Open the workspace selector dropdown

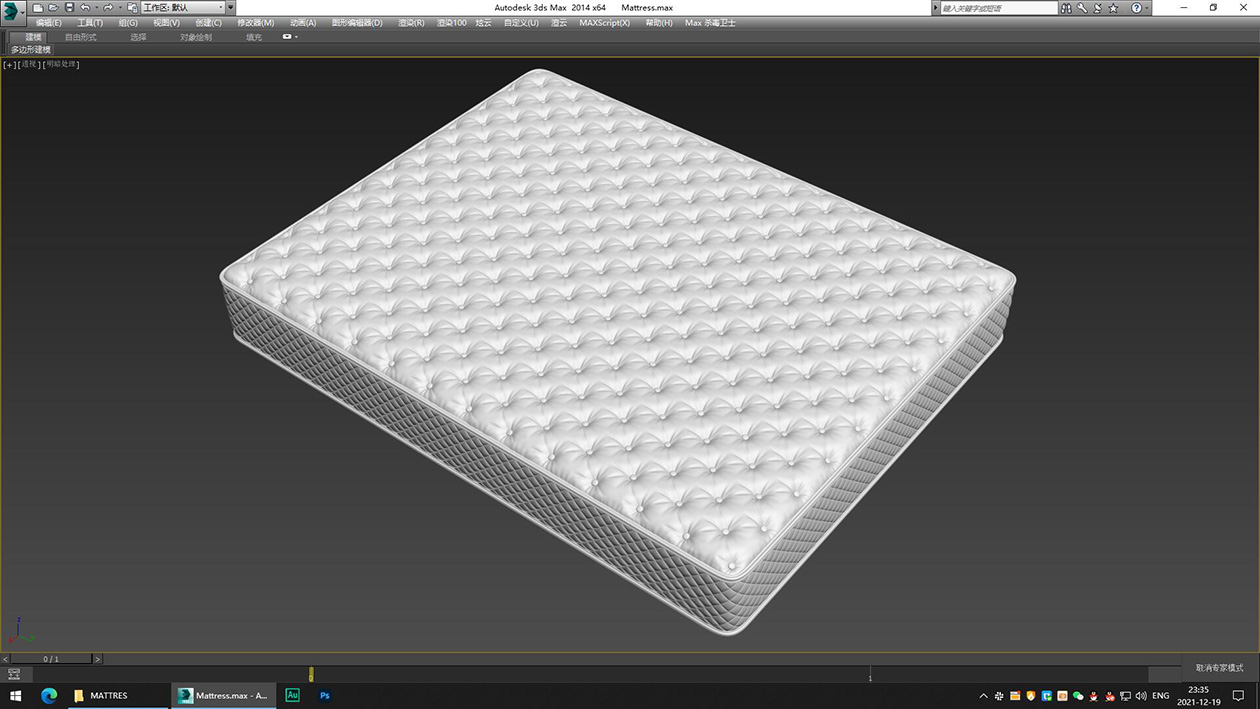[x=182, y=7]
